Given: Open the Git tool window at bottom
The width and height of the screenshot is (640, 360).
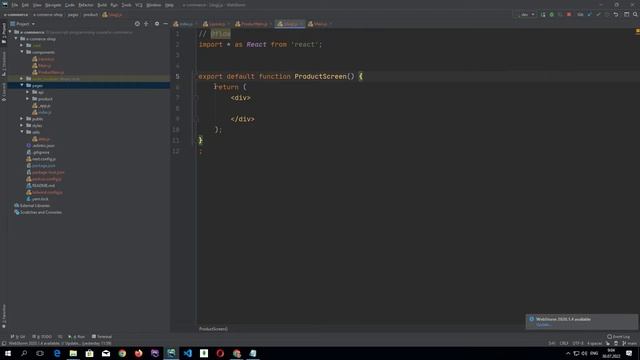Looking at the screenshot, I should pos(18,337).
